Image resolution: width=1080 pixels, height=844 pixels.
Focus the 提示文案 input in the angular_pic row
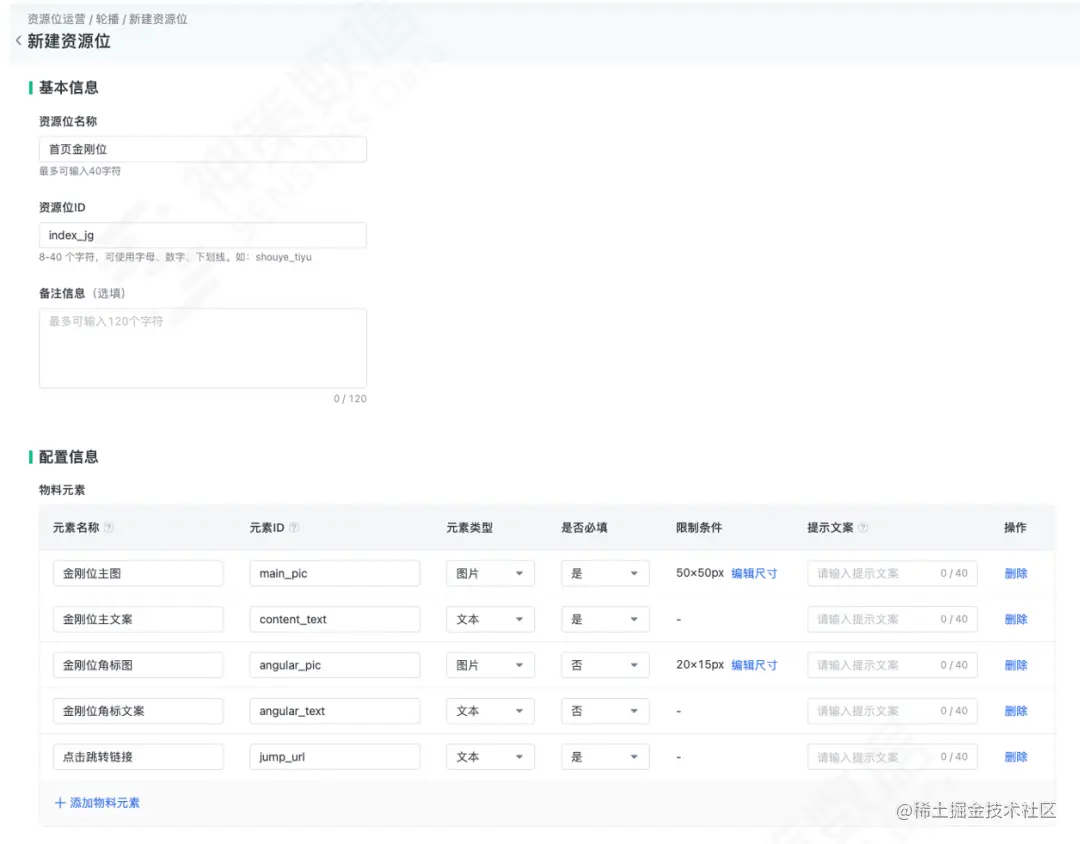click(x=892, y=665)
